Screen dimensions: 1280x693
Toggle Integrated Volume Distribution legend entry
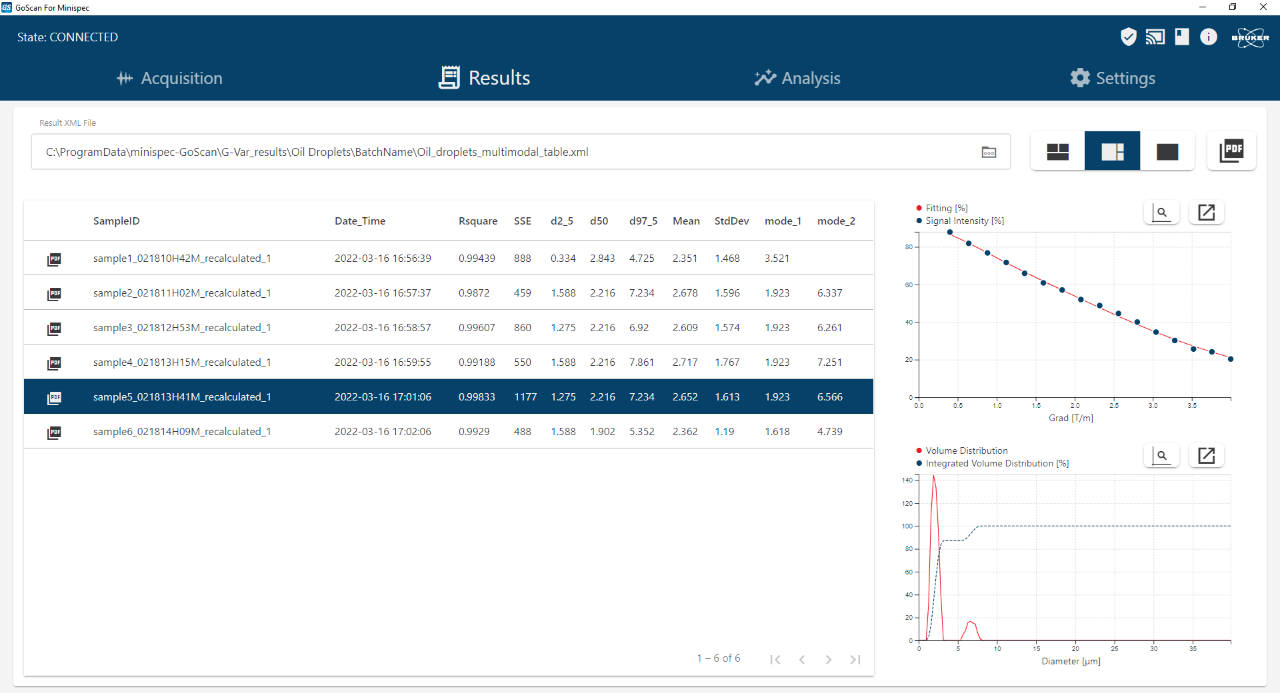pyautogui.click(x=996, y=463)
